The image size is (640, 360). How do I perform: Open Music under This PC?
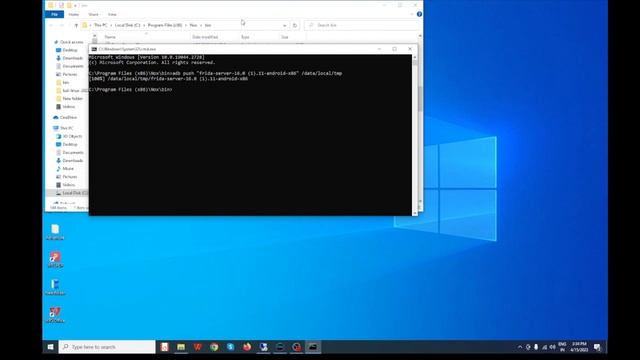point(68,169)
